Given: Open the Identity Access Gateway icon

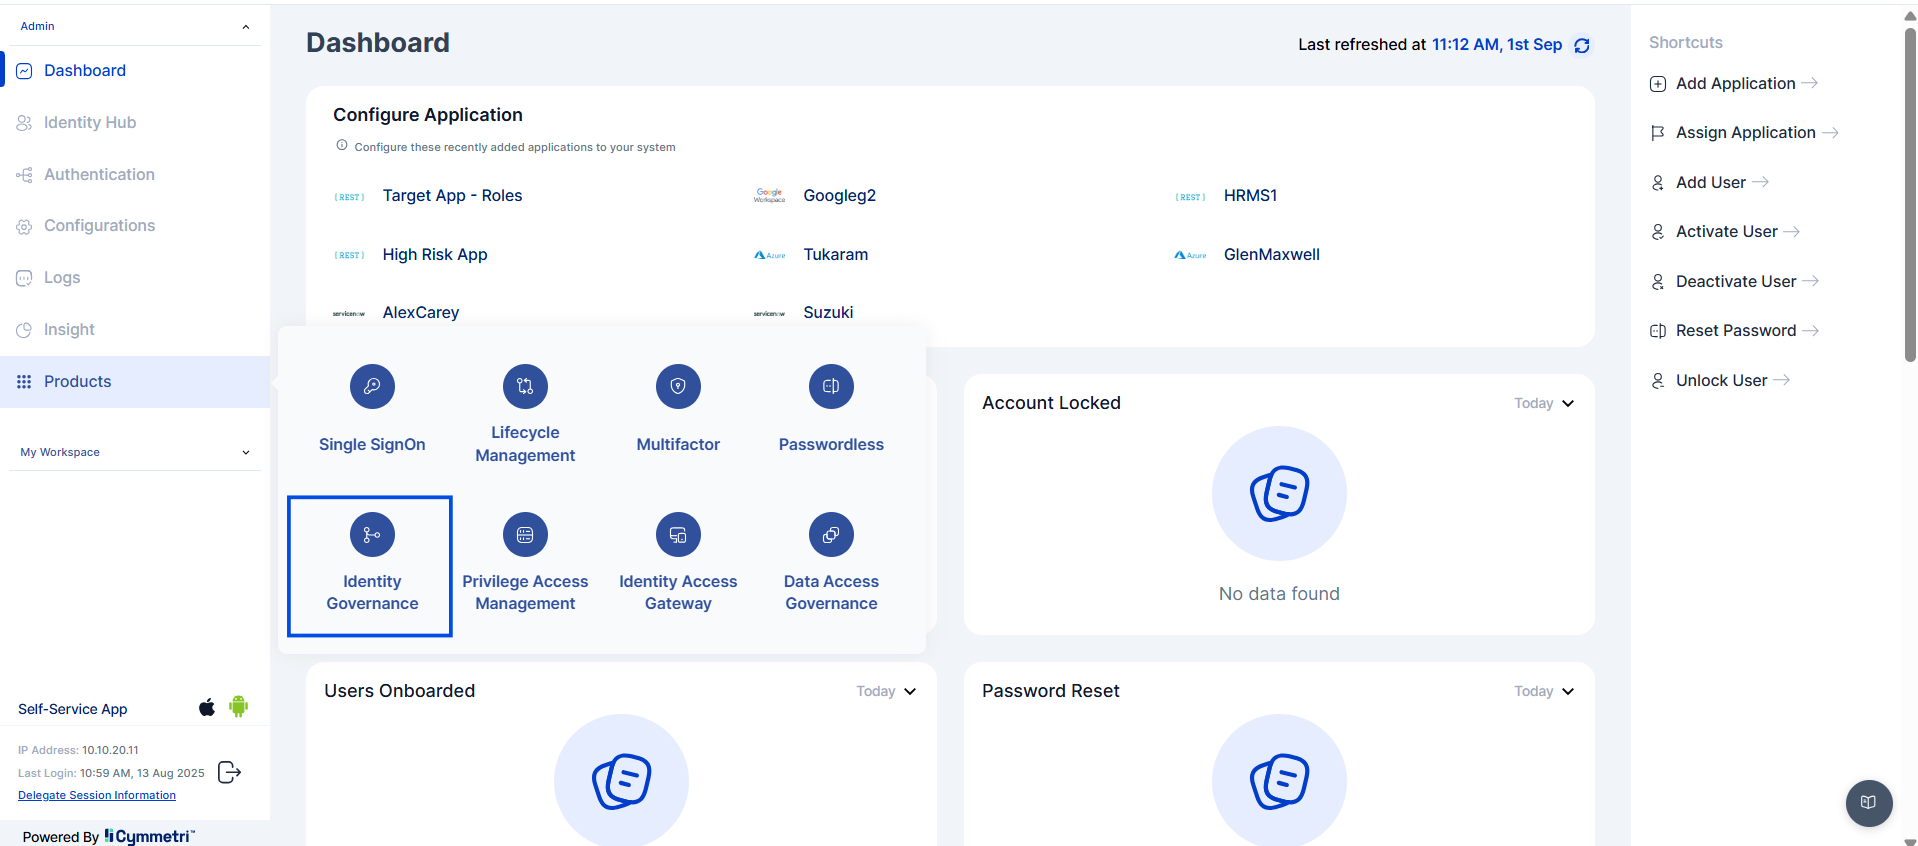Looking at the screenshot, I should [x=678, y=535].
